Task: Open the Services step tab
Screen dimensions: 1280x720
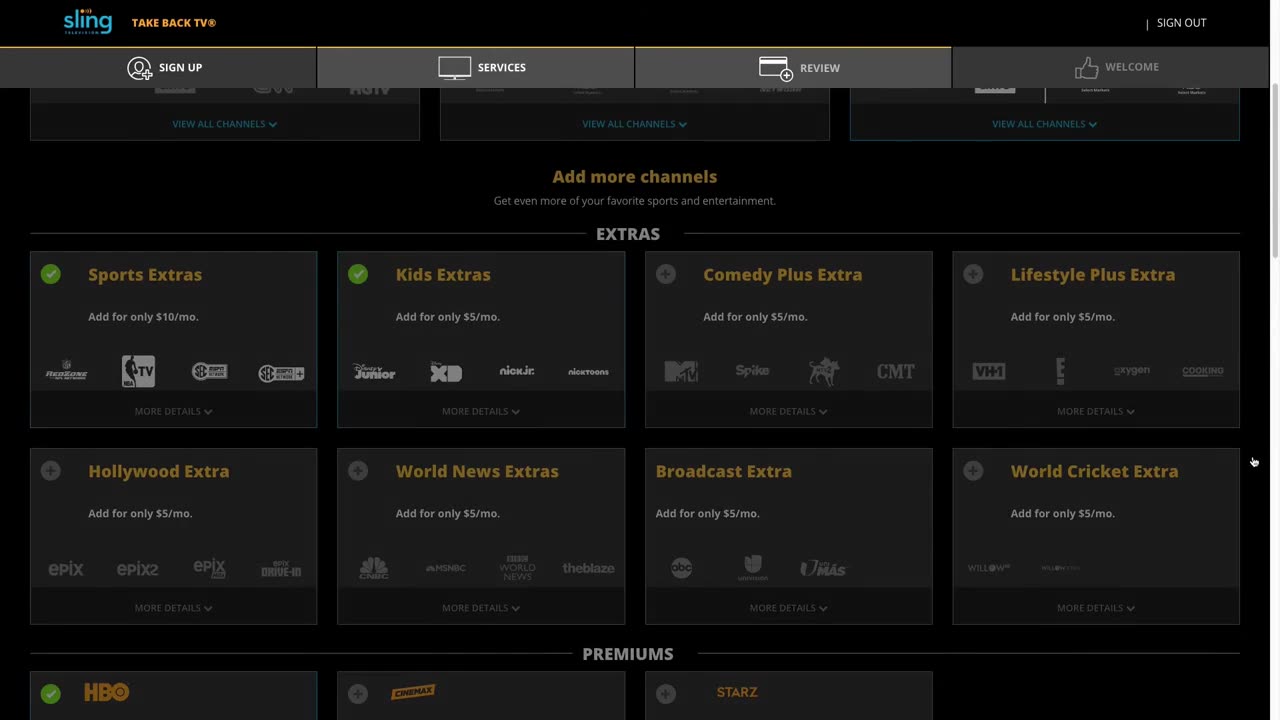Action: coord(476,67)
